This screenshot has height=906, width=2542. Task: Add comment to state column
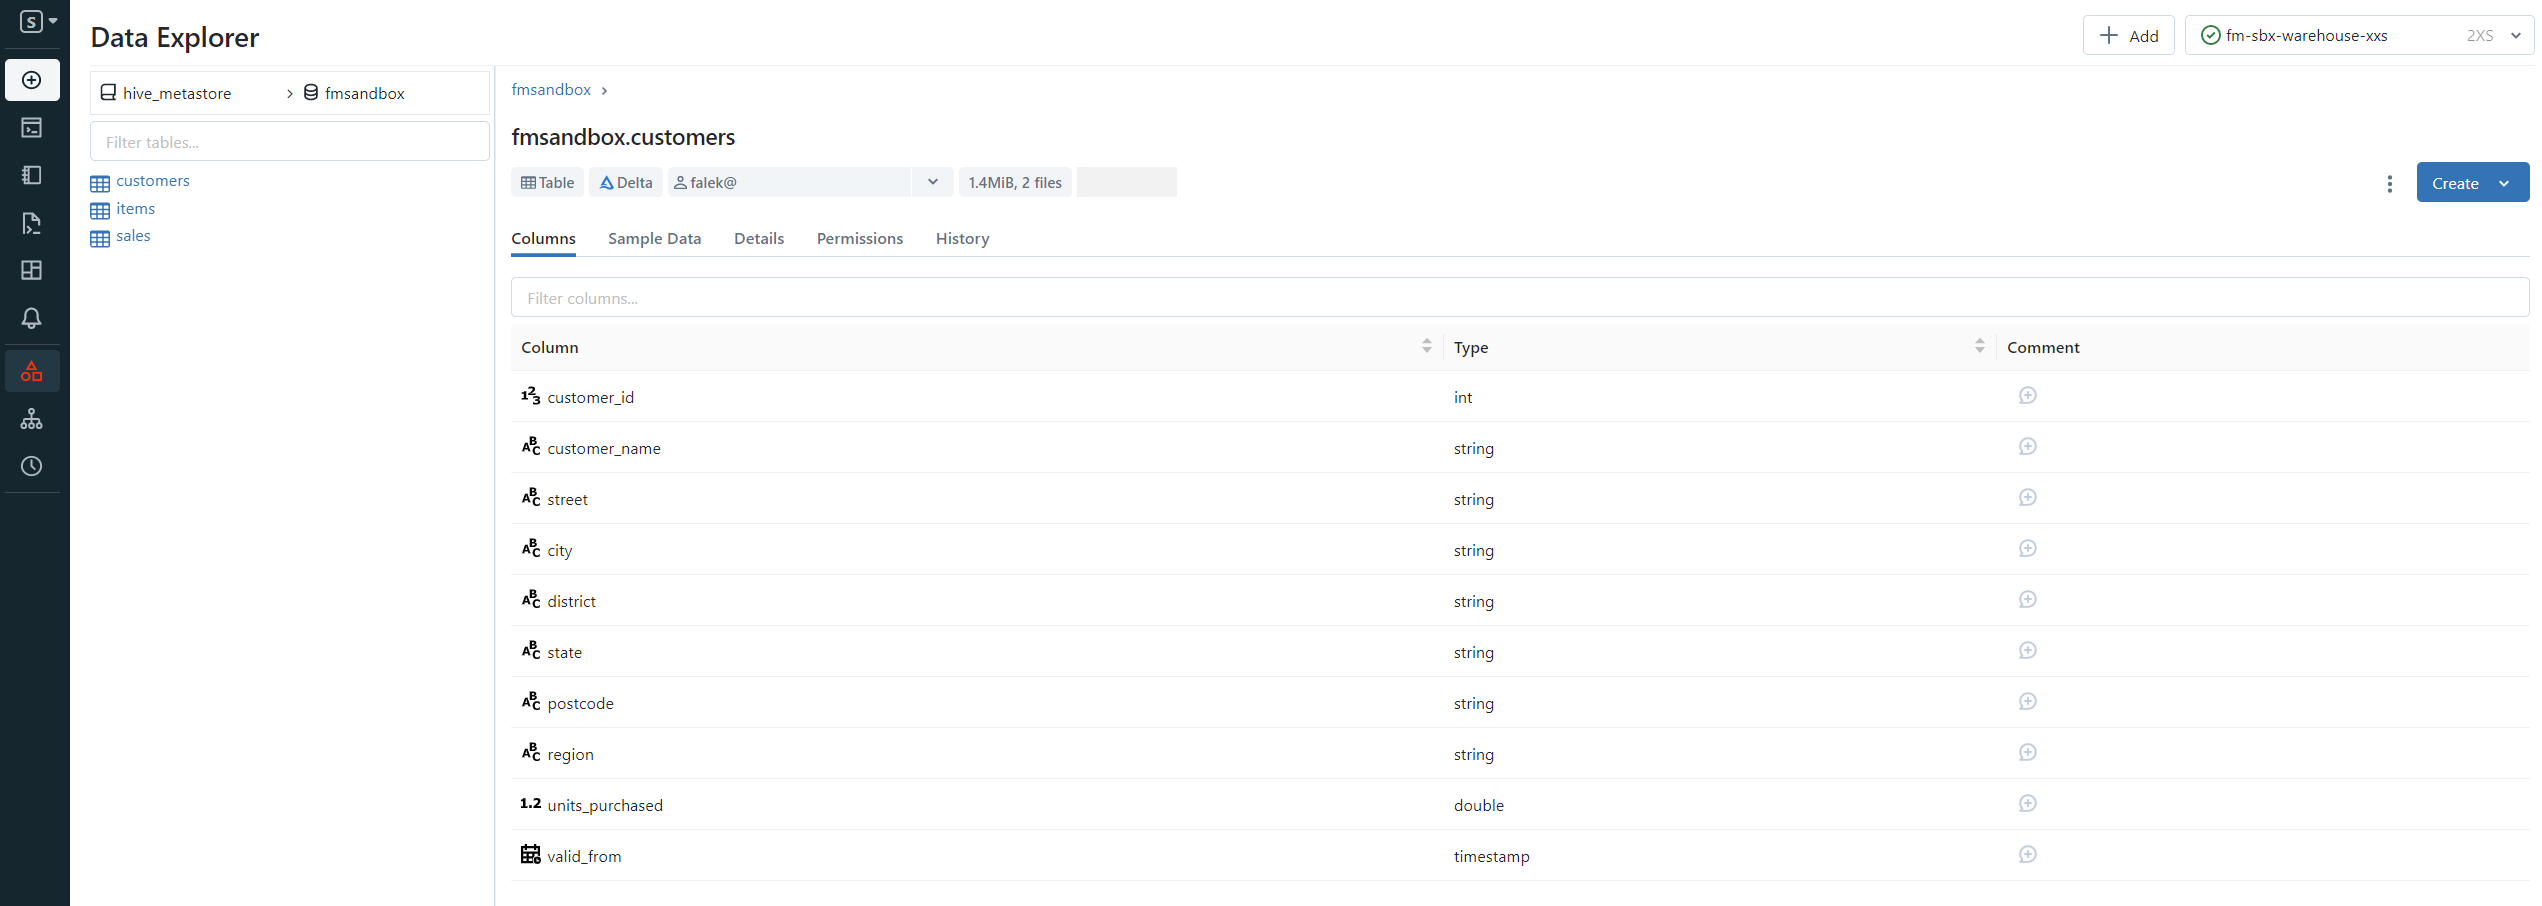pyautogui.click(x=2028, y=650)
